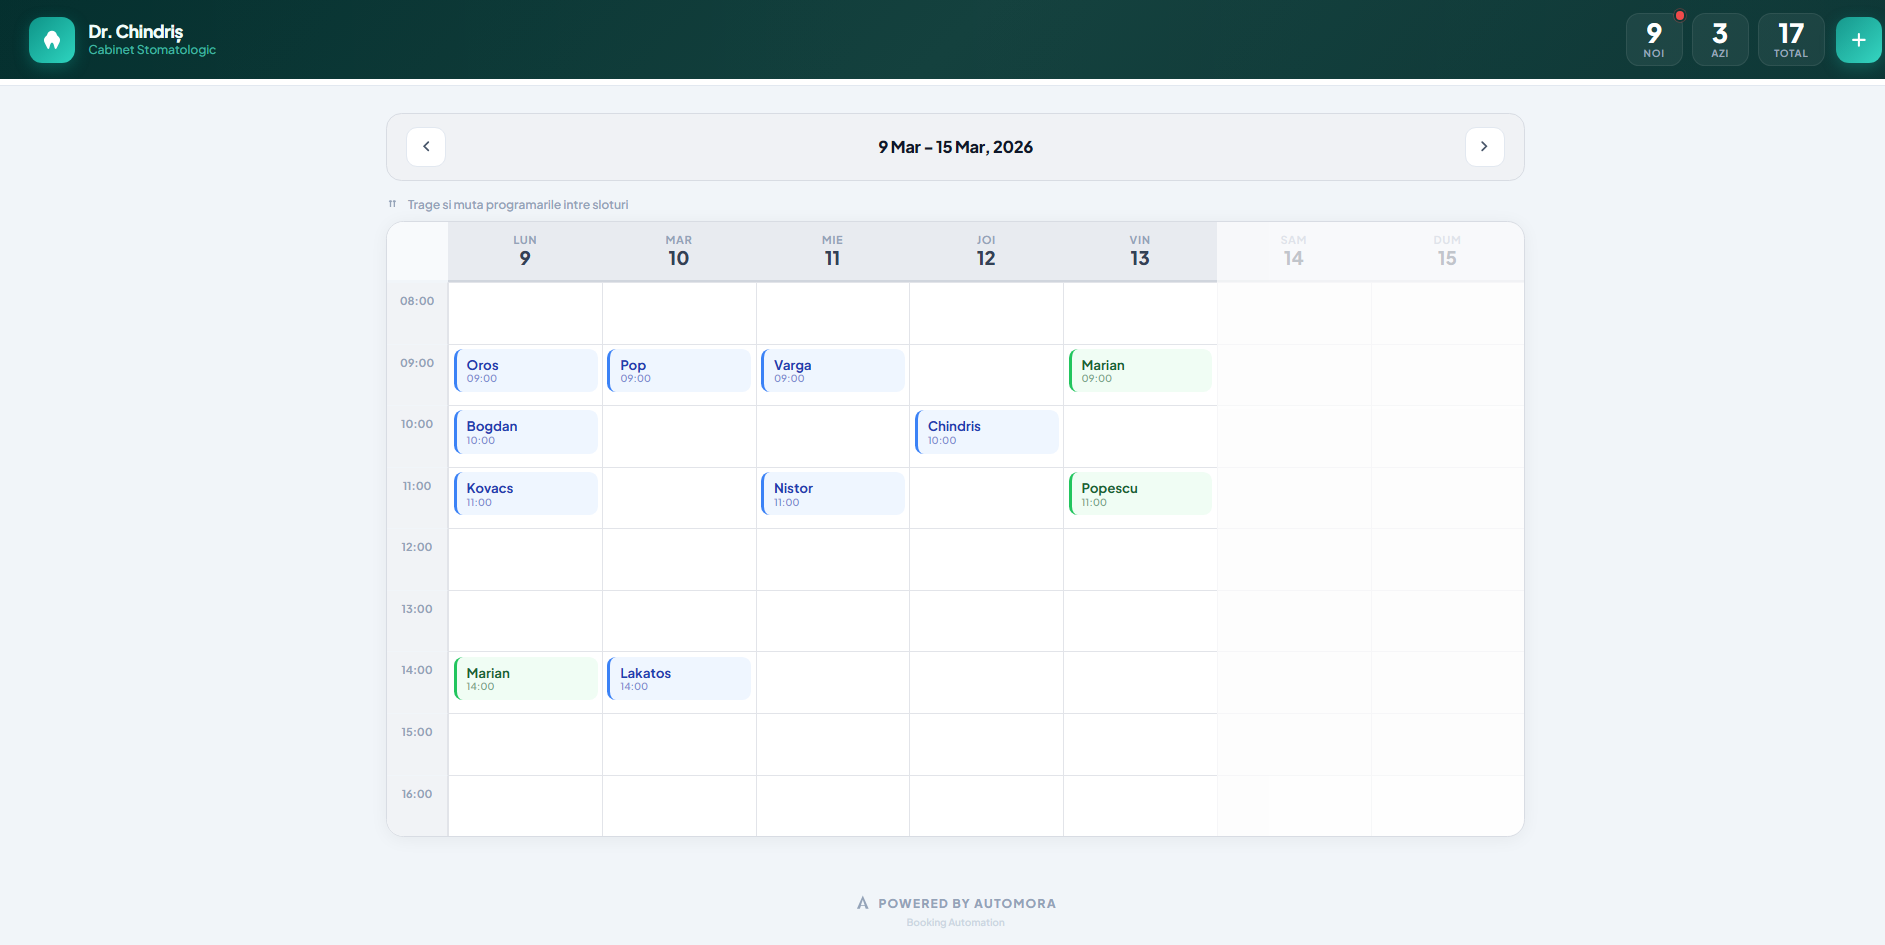The image size is (1885, 945).
Task: Click the drag-and-drop arrows hint icon
Action: tap(391, 203)
